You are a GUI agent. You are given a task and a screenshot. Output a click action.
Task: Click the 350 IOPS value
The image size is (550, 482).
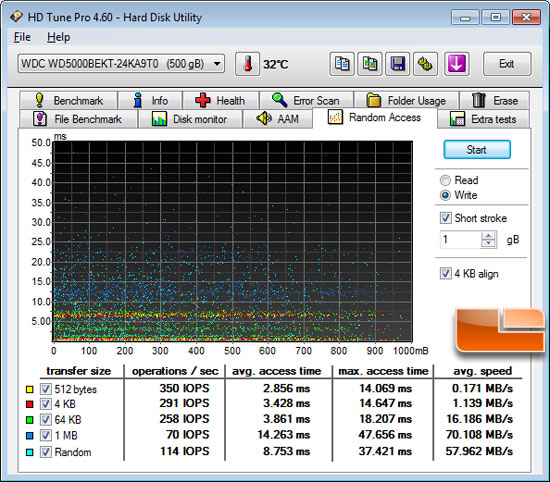[x=185, y=388]
